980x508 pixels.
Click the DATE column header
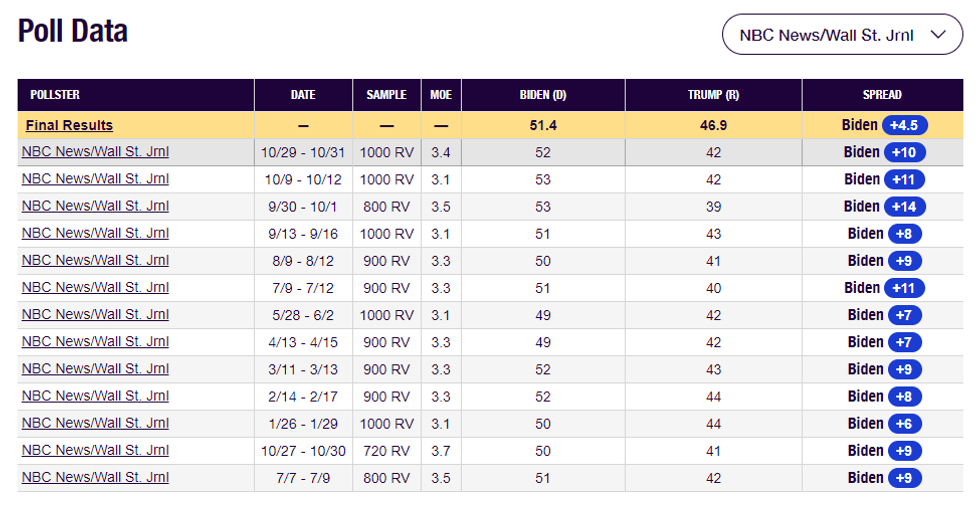[303, 95]
